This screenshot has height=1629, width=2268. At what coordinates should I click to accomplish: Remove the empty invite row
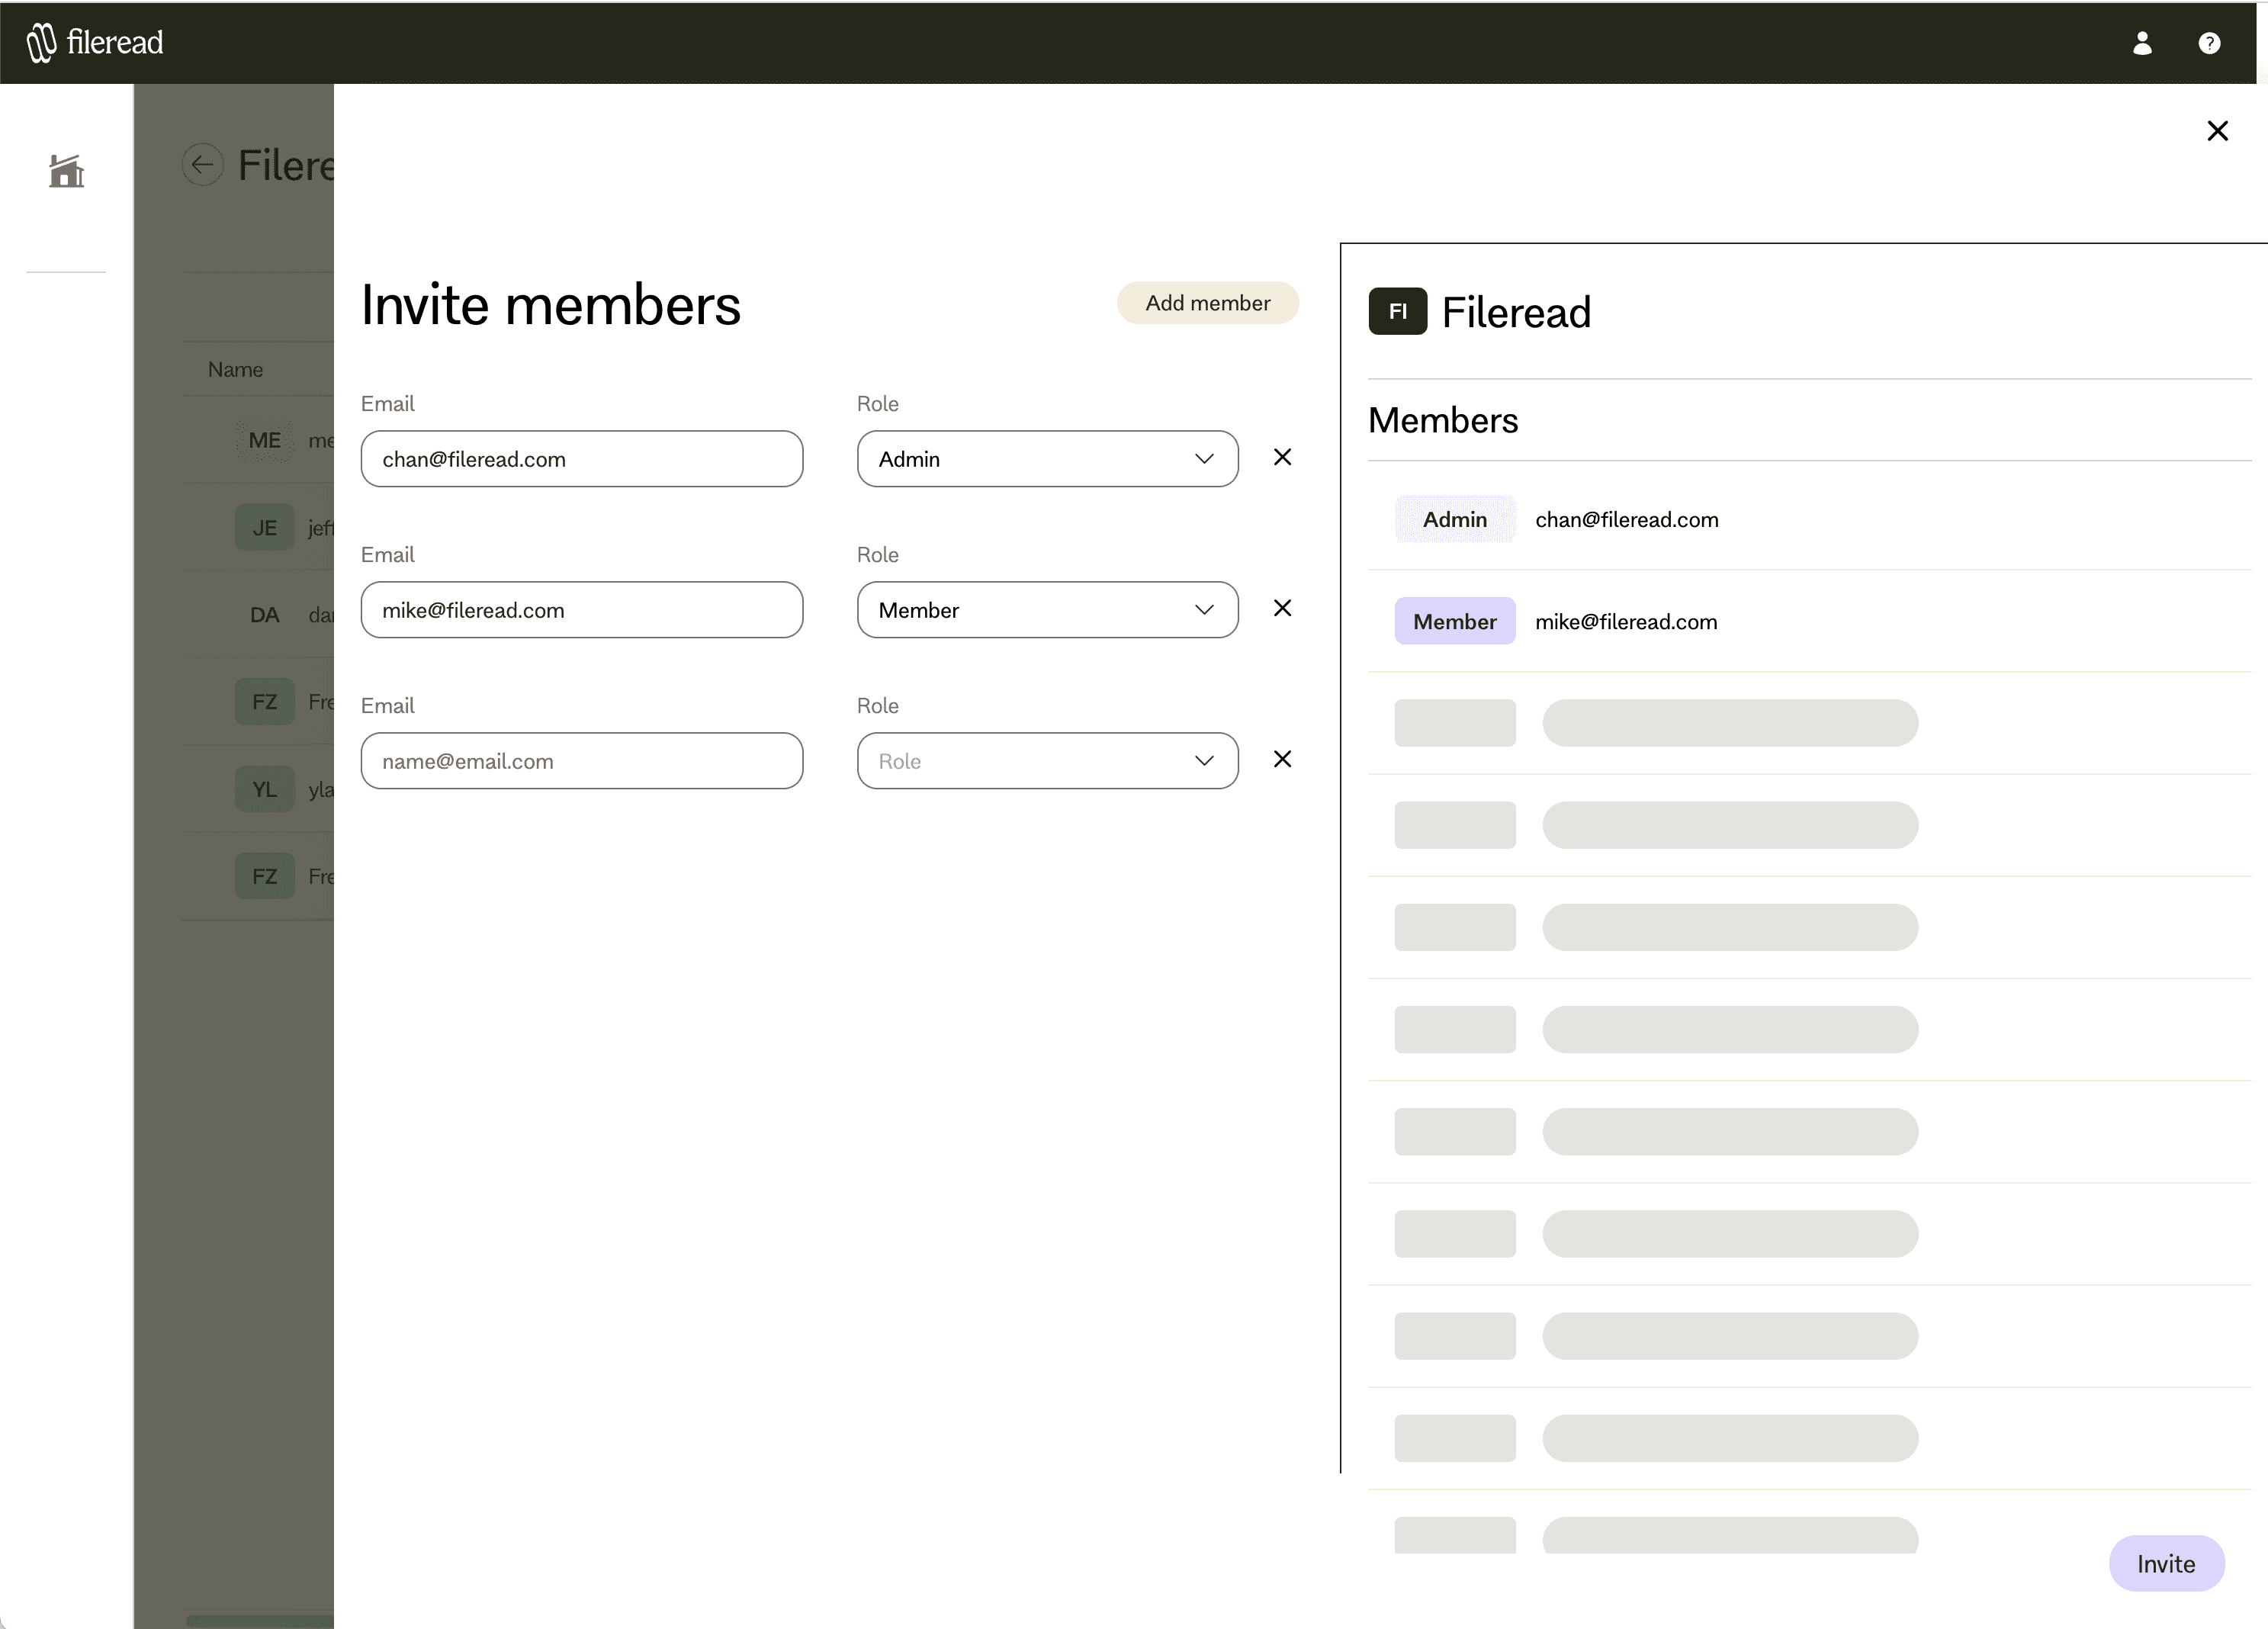pos(1282,759)
